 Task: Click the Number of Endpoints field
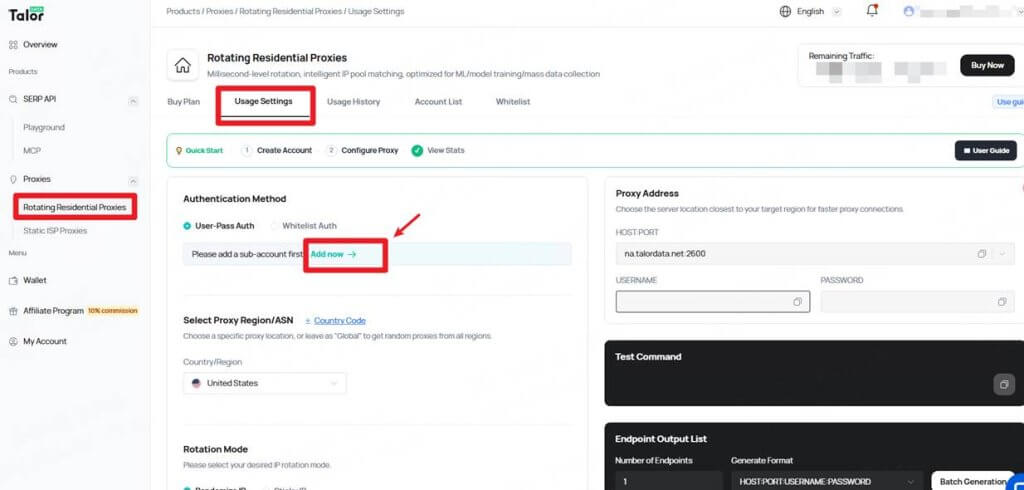click(669, 482)
